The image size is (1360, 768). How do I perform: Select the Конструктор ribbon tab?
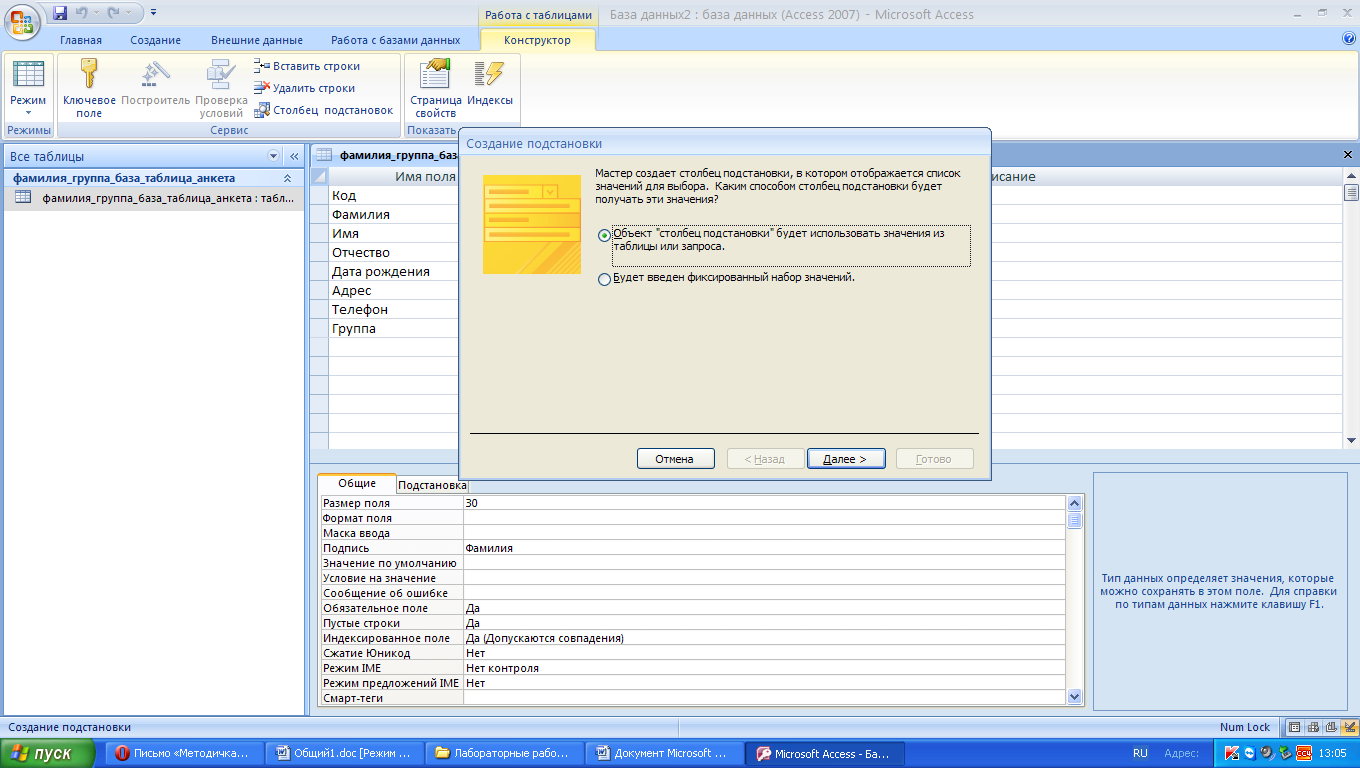pos(538,40)
